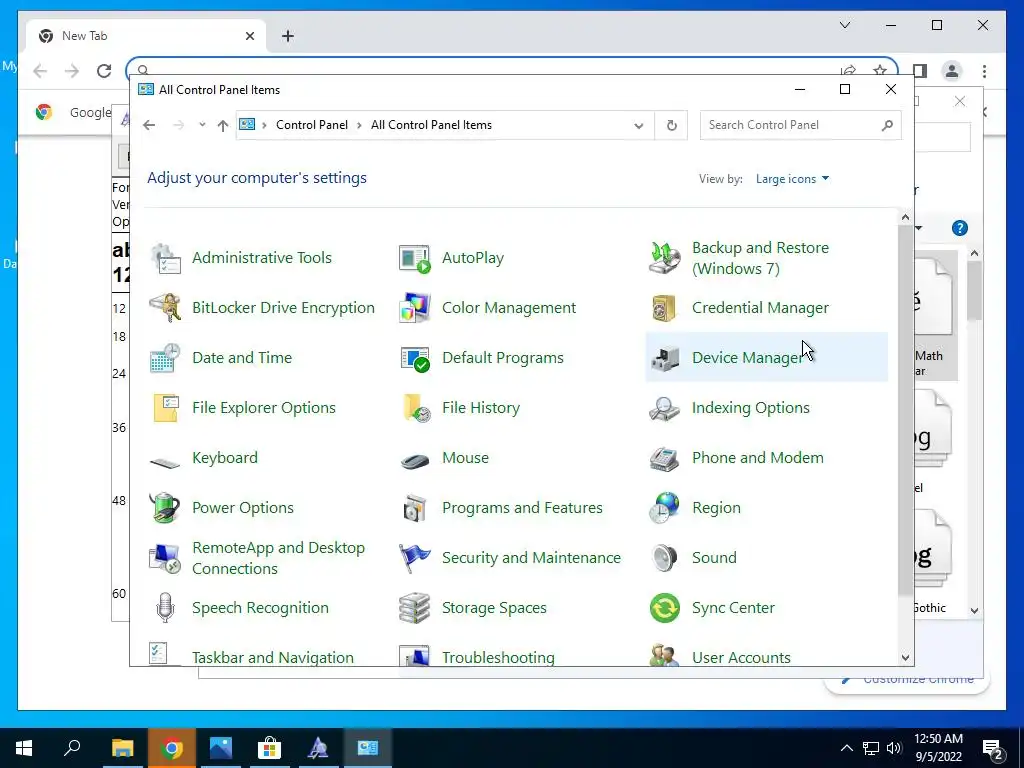Open the Sound speaker icon
This screenshot has width=1024, height=768.
click(665, 558)
